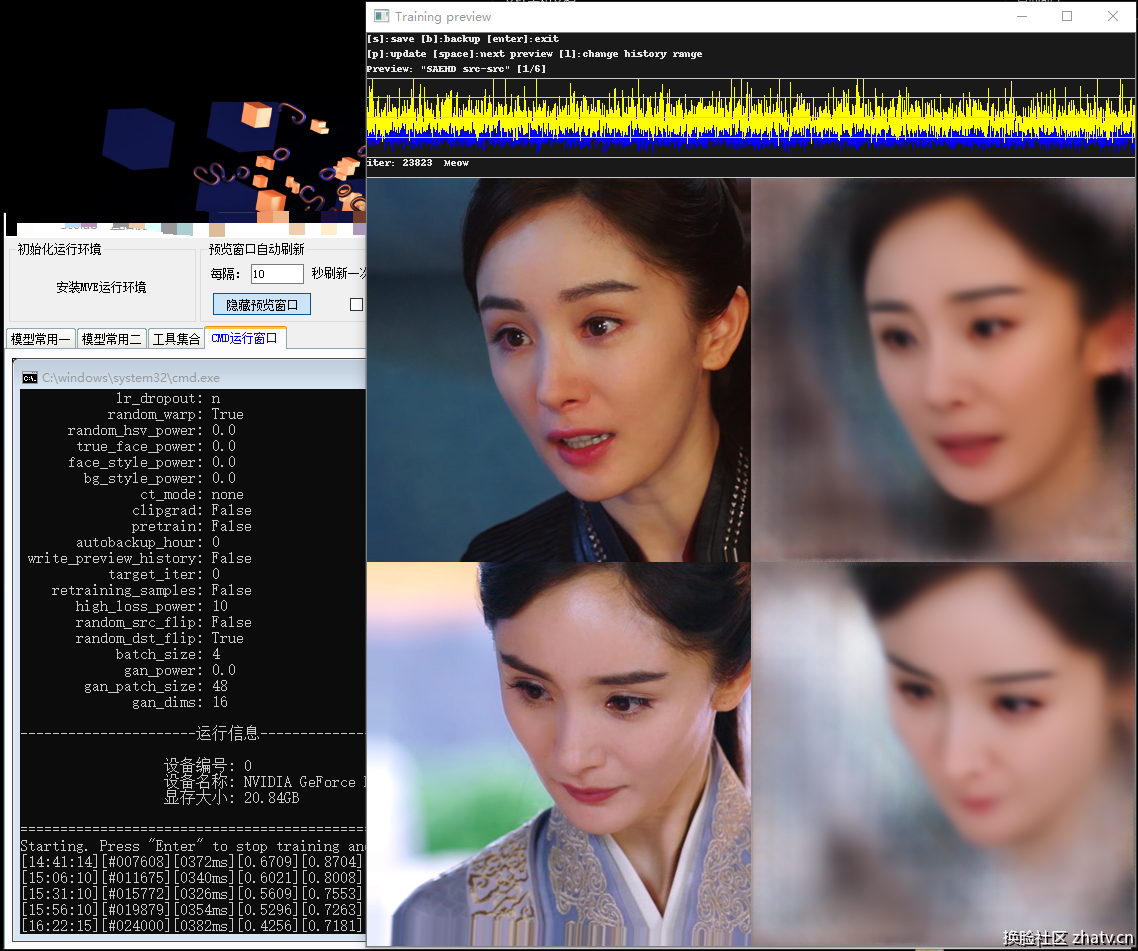Click the "high_loss_power: 10" line

(x=152, y=606)
